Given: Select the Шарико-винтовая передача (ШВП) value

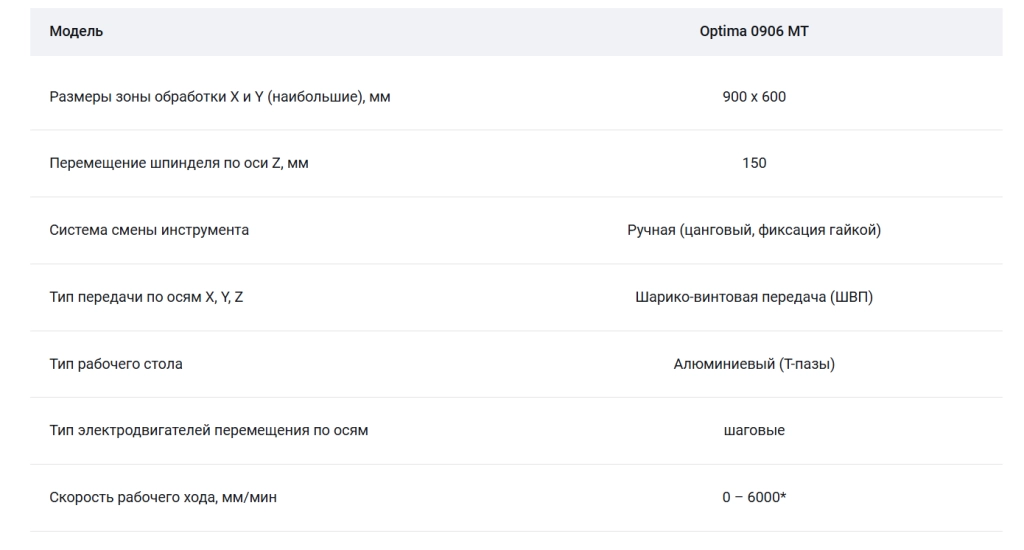Looking at the screenshot, I should (x=754, y=297).
